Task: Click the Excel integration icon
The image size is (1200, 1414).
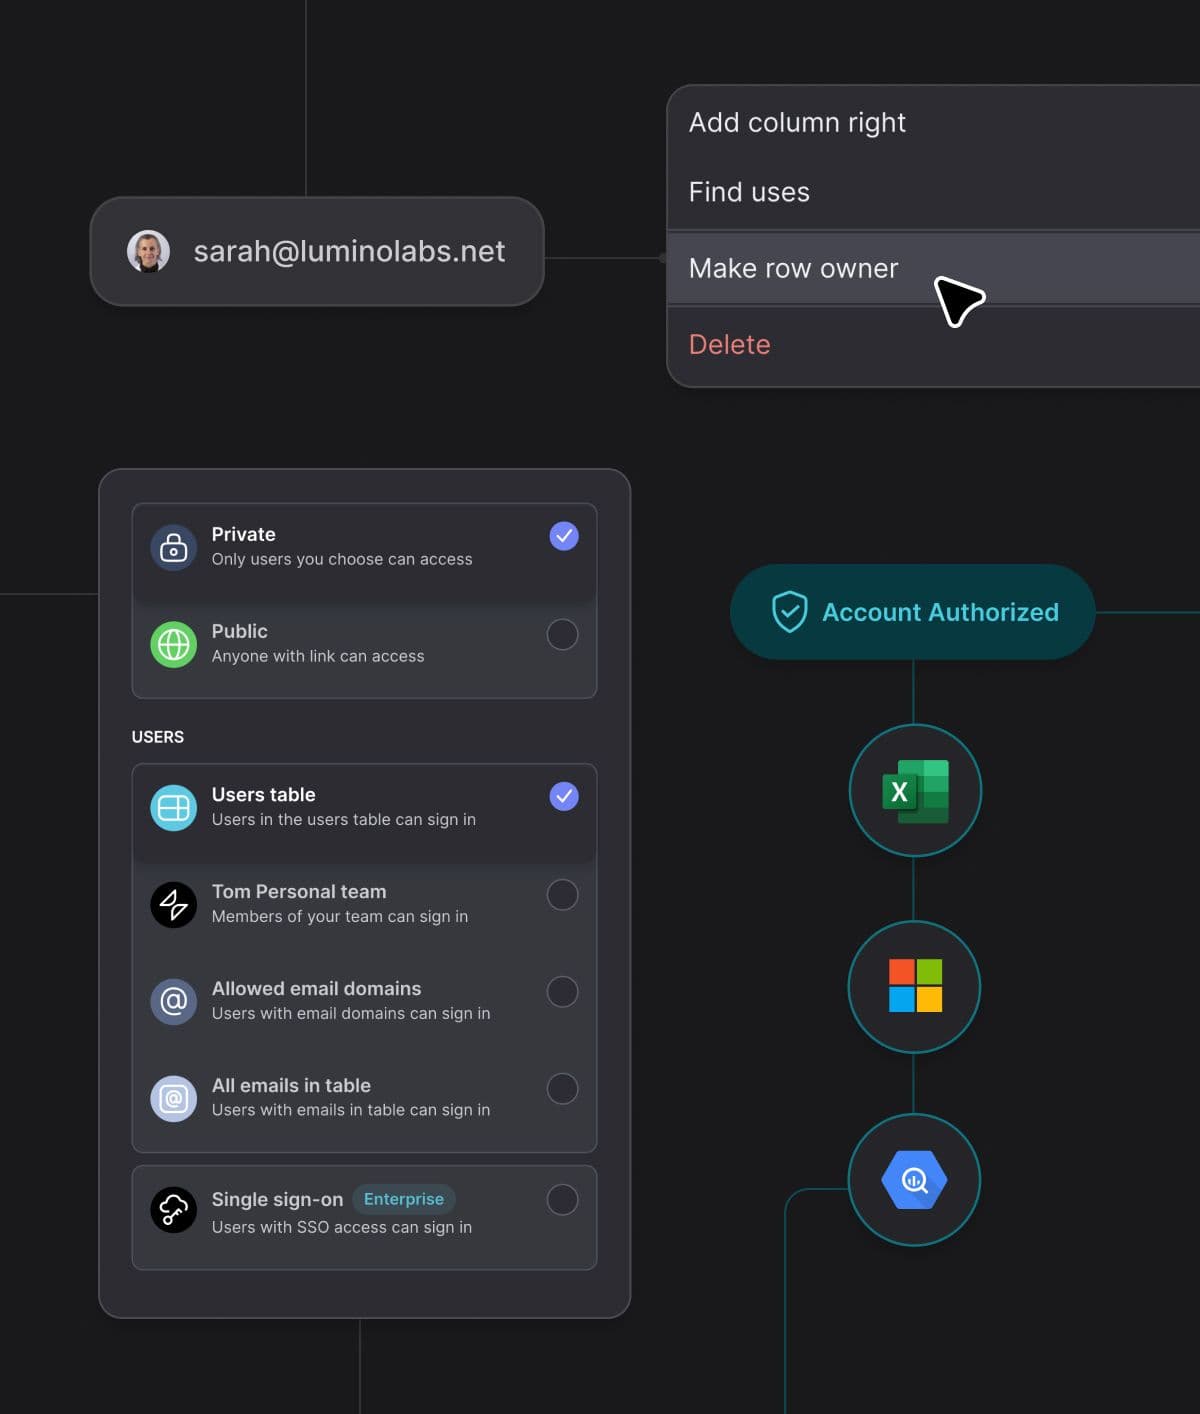Action: [x=915, y=790]
